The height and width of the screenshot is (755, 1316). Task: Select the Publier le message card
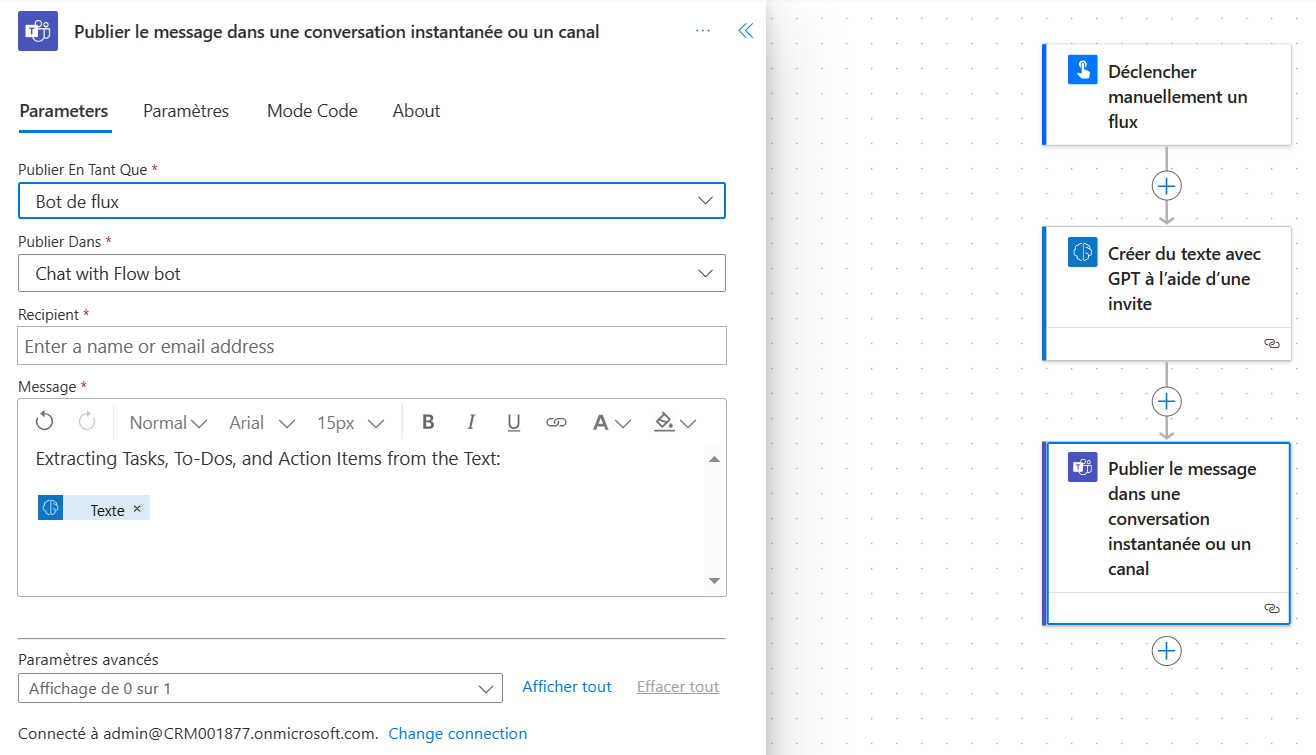pyautogui.click(x=1167, y=534)
